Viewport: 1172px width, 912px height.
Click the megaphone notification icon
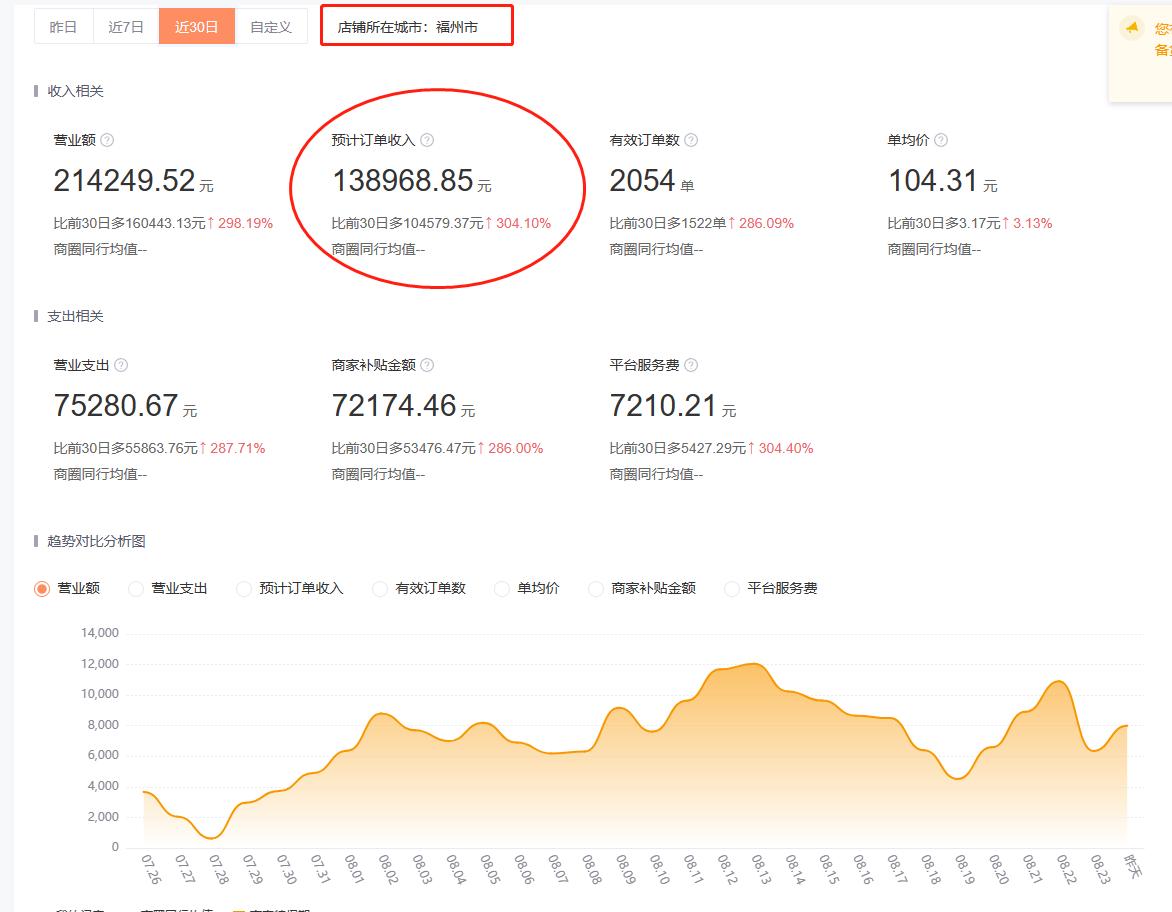coord(1131,28)
